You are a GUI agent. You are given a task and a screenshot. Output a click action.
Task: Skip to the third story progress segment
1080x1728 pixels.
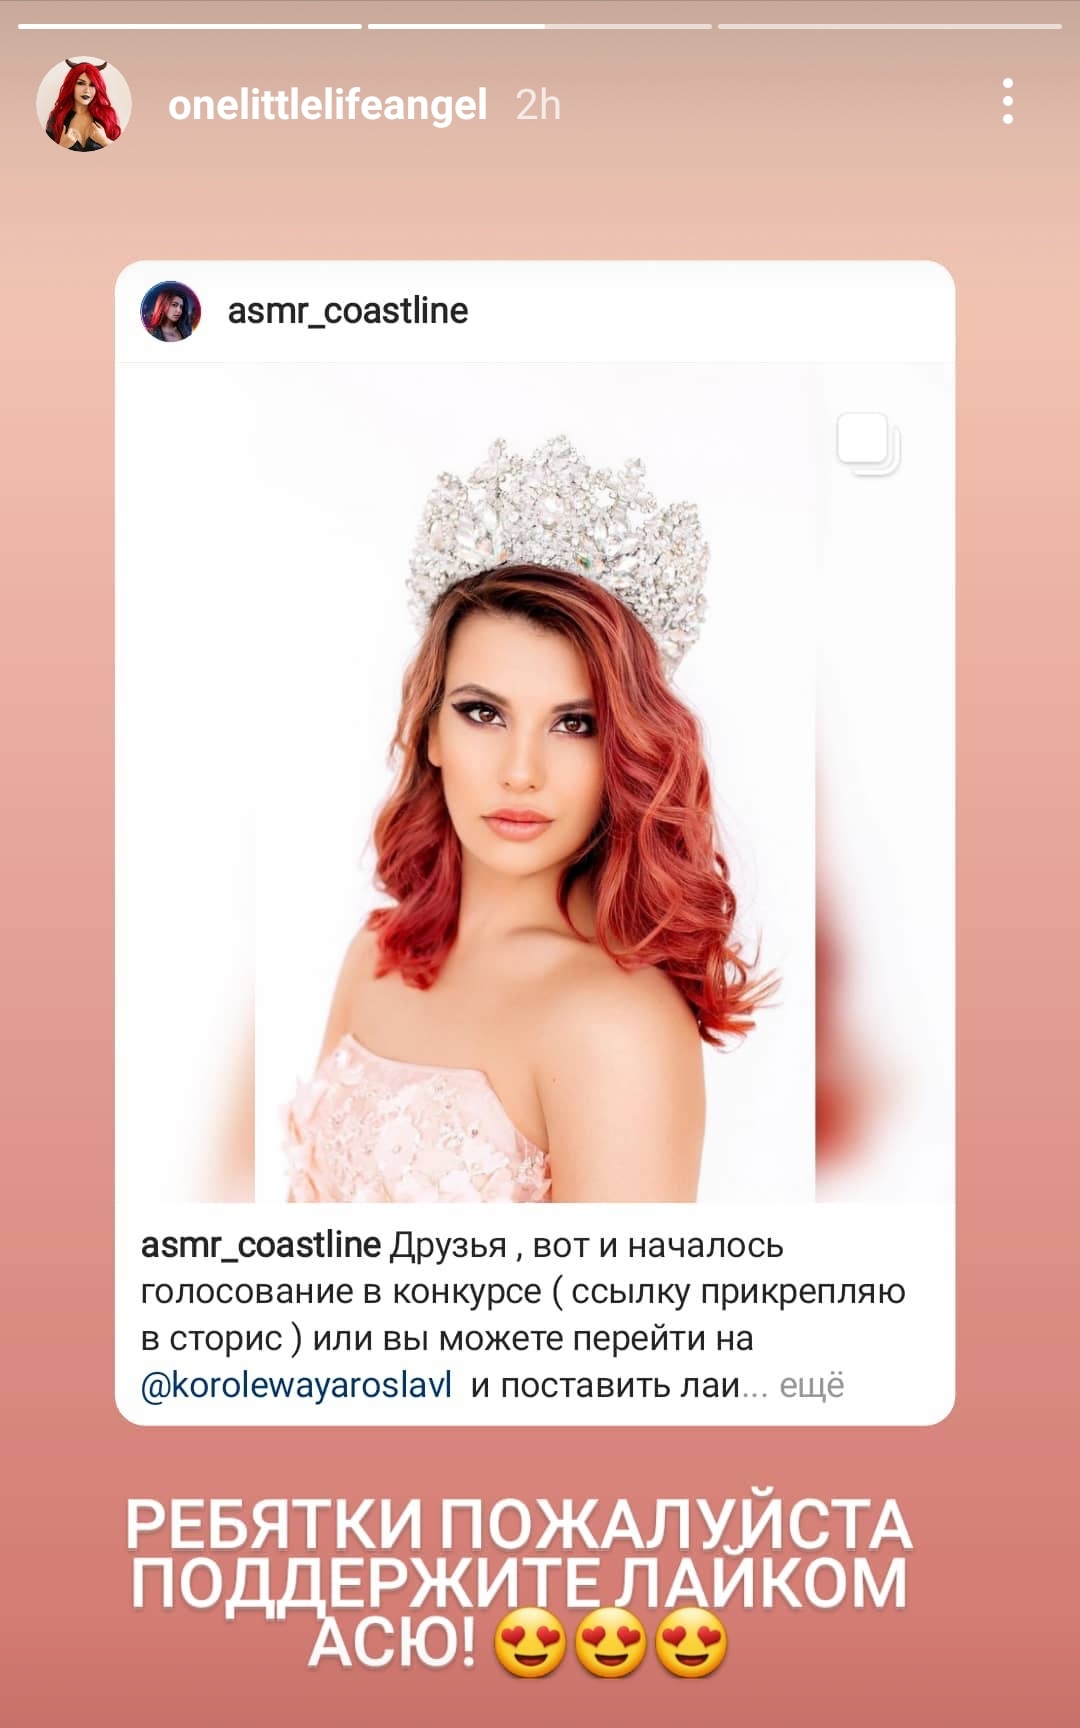[890, 26]
